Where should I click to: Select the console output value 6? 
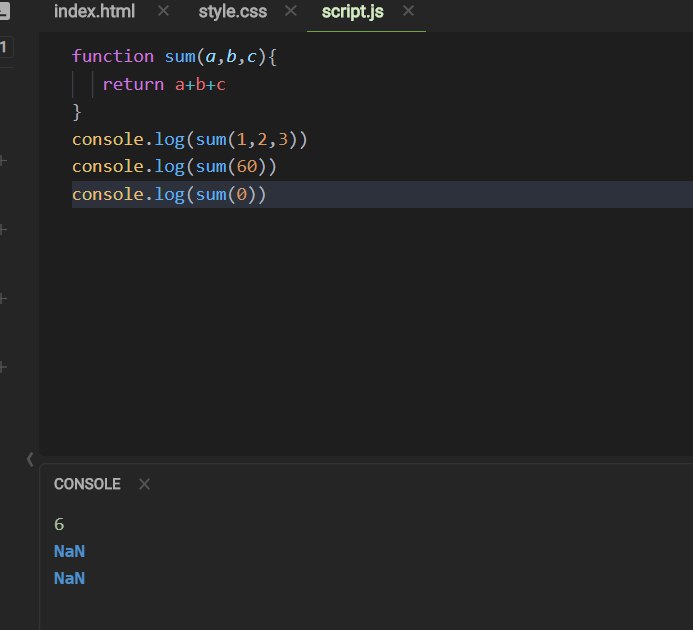pyautogui.click(x=59, y=524)
